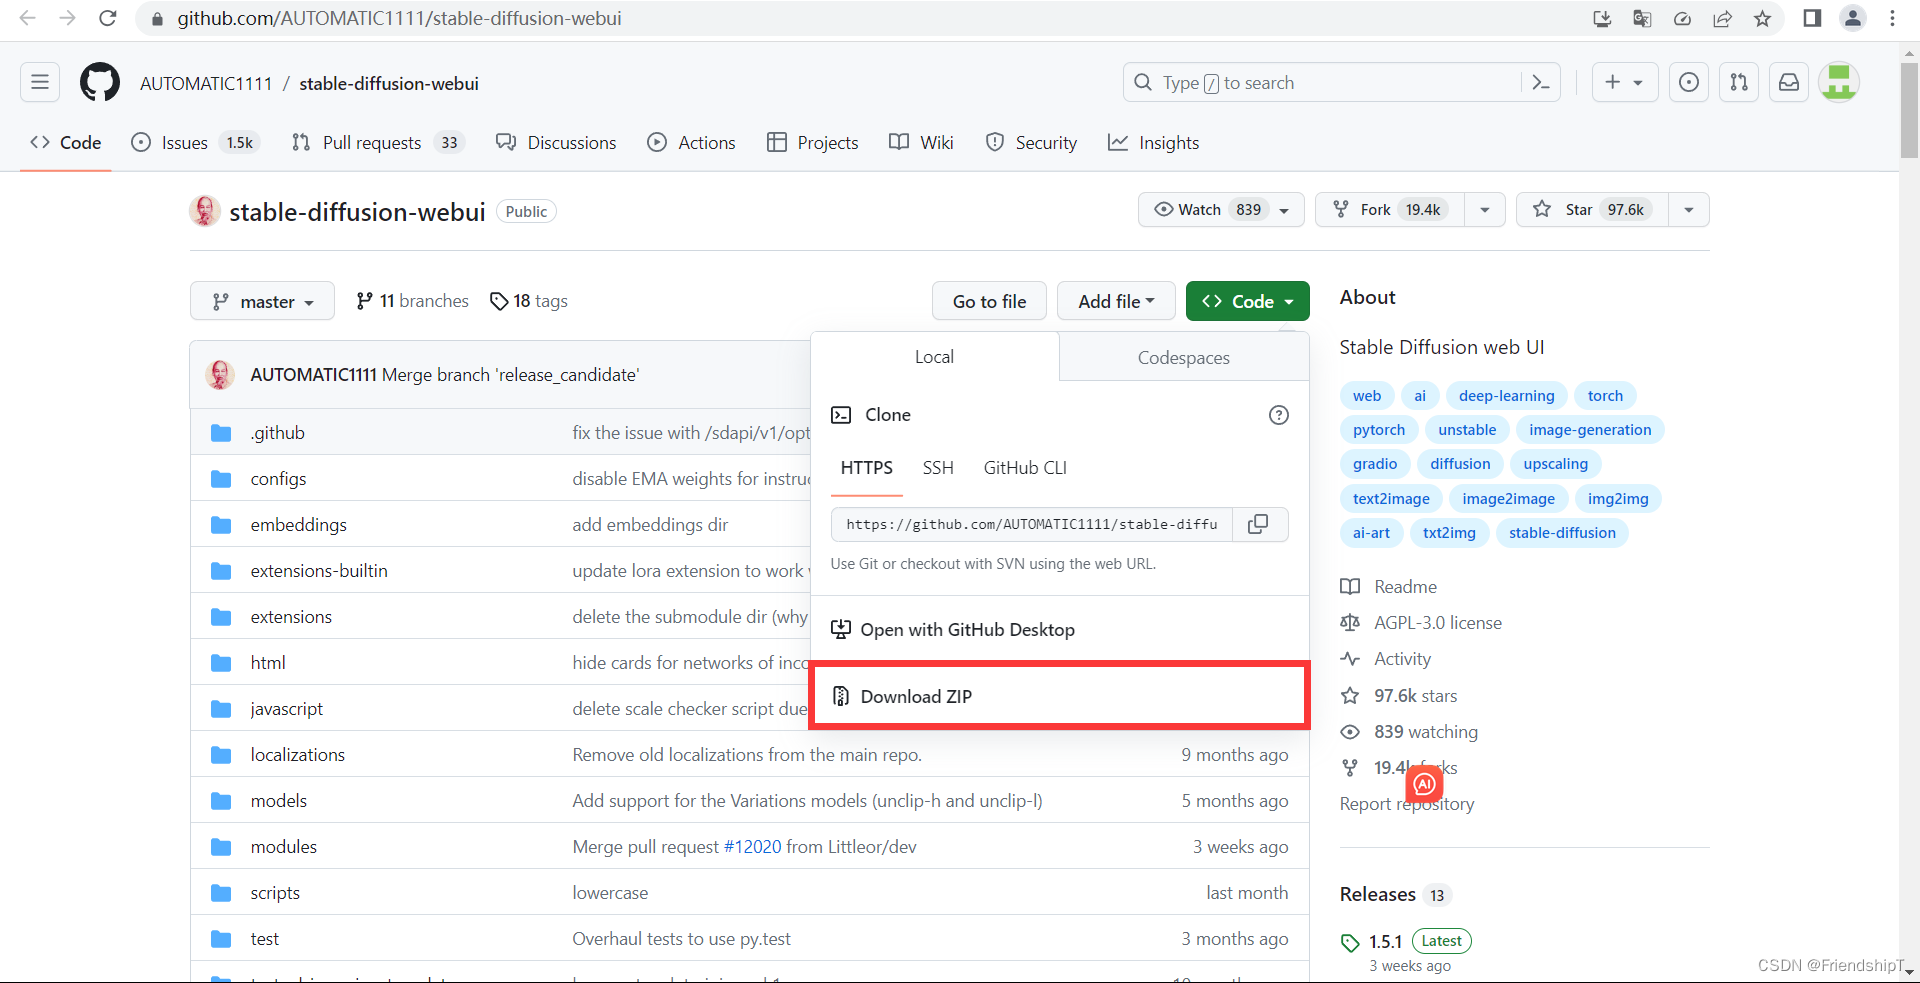Open the browser side panel icon
This screenshot has height=983, width=1920.
pos(1812,18)
